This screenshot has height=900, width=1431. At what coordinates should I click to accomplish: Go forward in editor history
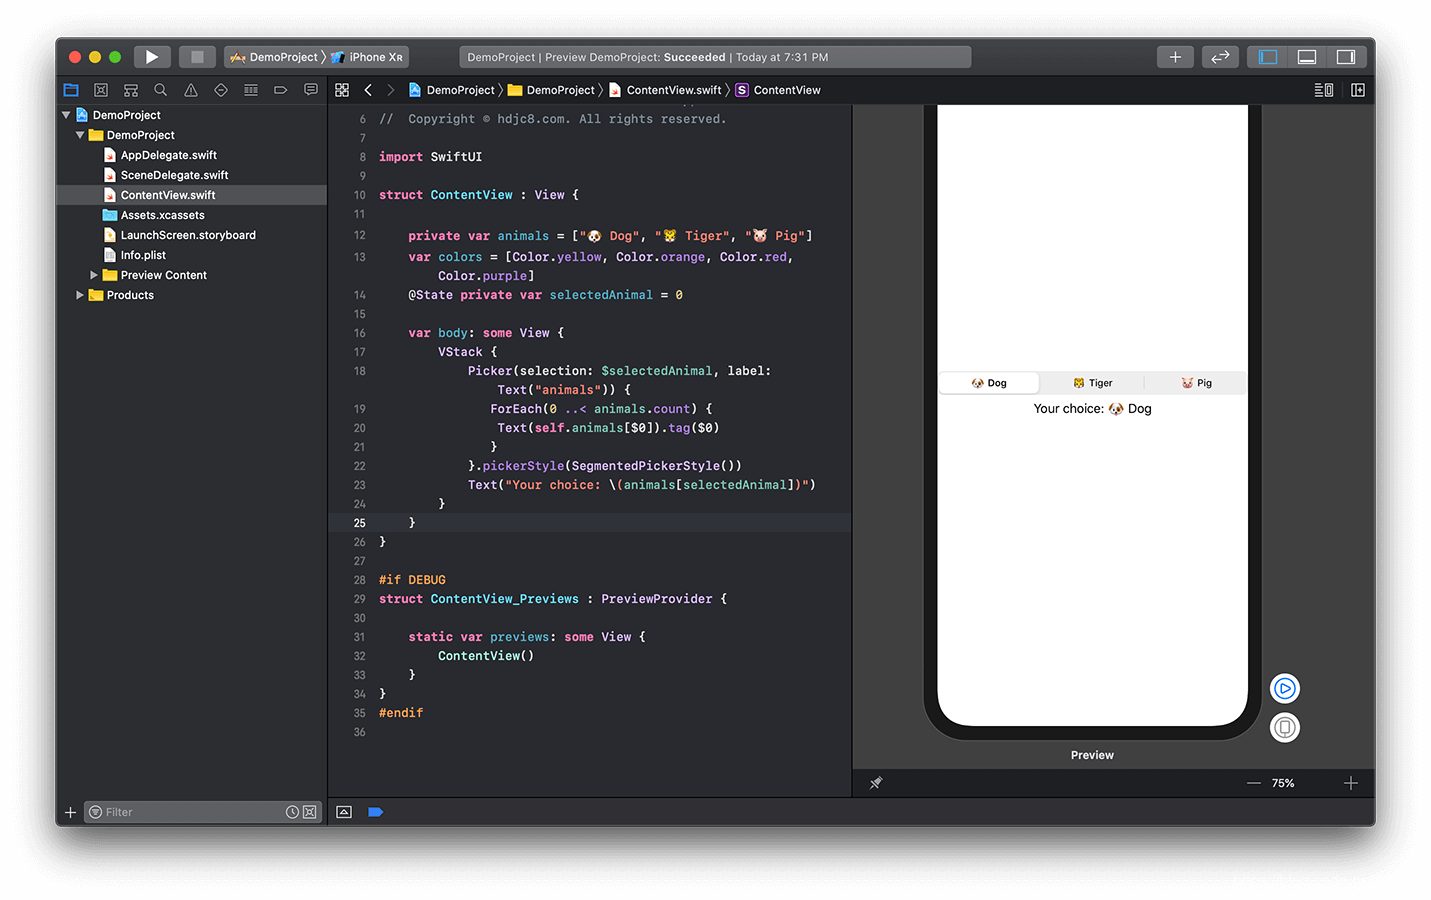(391, 90)
